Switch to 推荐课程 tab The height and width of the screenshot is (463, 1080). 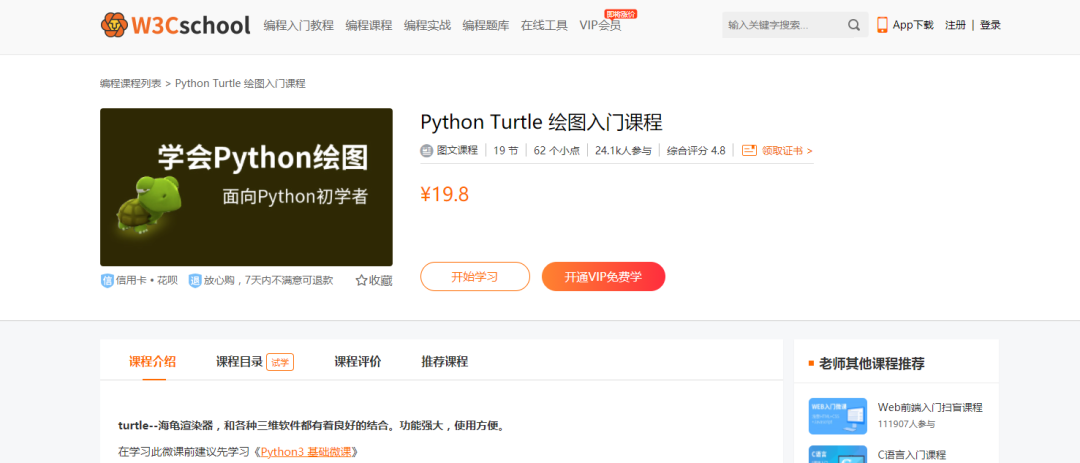pyautogui.click(x=445, y=362)
